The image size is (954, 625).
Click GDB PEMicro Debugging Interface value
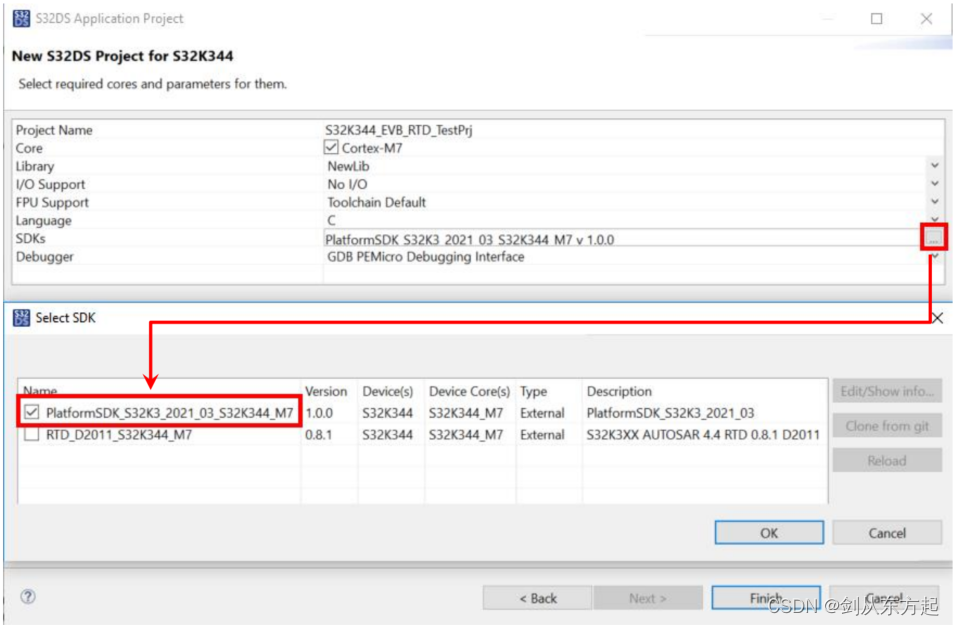pyautogui.click(x=425, y=257)
